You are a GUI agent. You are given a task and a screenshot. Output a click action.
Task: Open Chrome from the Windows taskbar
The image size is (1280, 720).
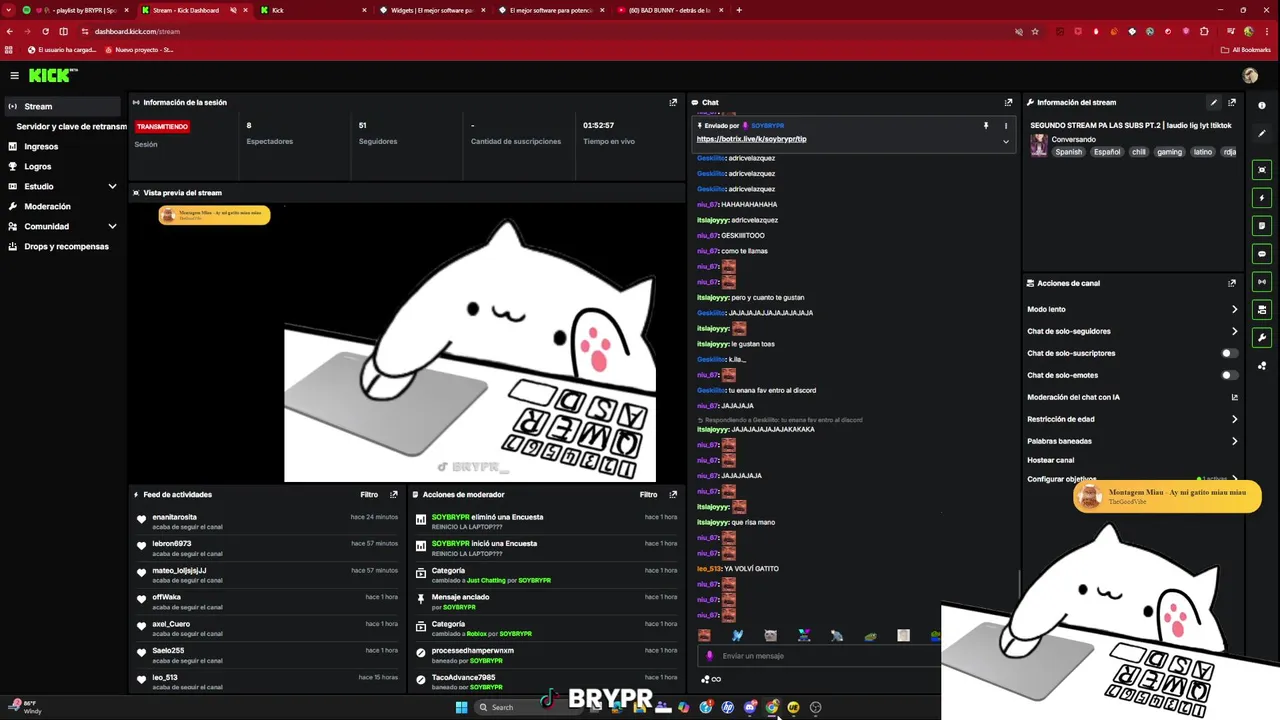pos(772,707)
